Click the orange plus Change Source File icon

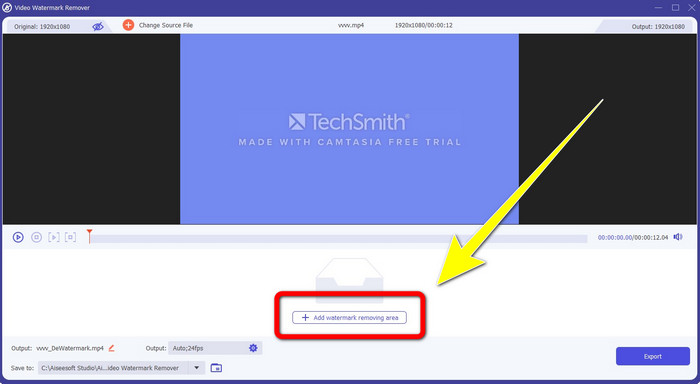point(128,25)
